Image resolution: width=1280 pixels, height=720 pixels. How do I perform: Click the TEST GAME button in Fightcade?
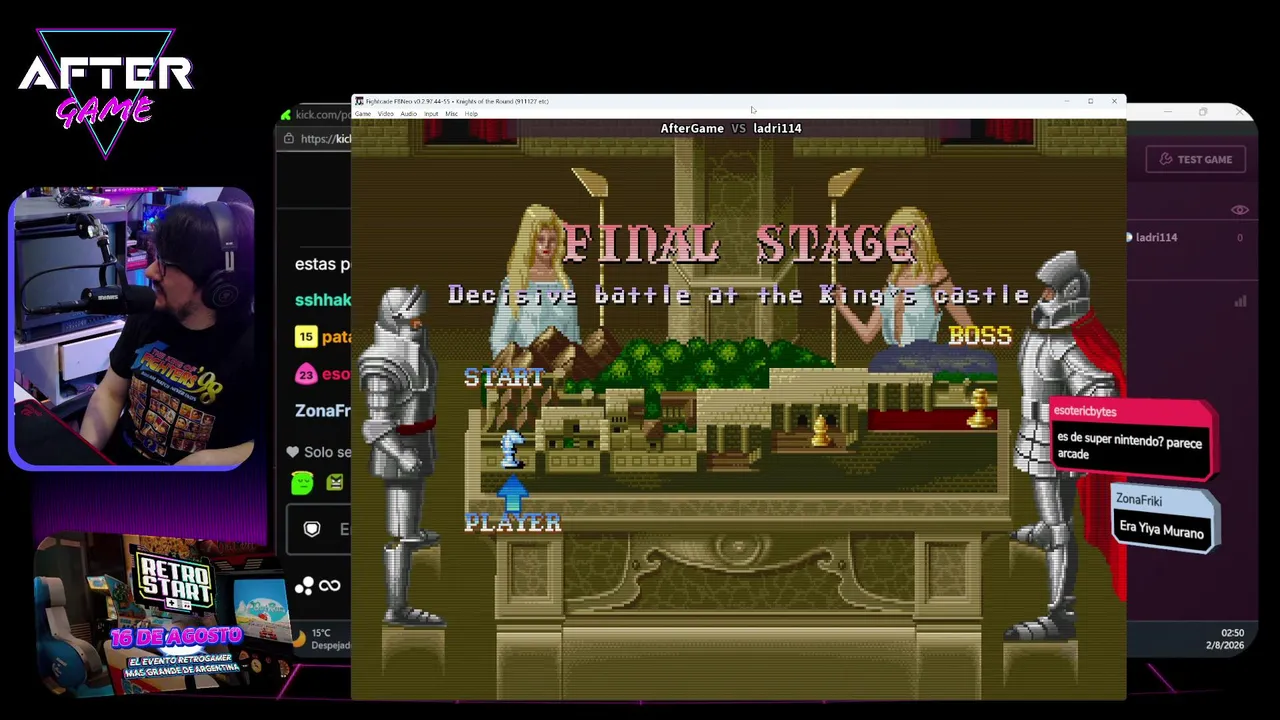click(x=1196, y=159)
